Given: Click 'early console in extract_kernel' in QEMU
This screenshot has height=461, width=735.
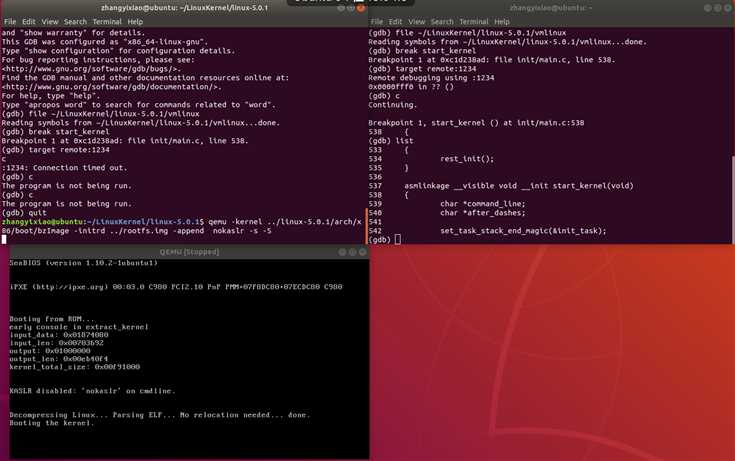Looking at the screenshot, I should click(79, 327).
